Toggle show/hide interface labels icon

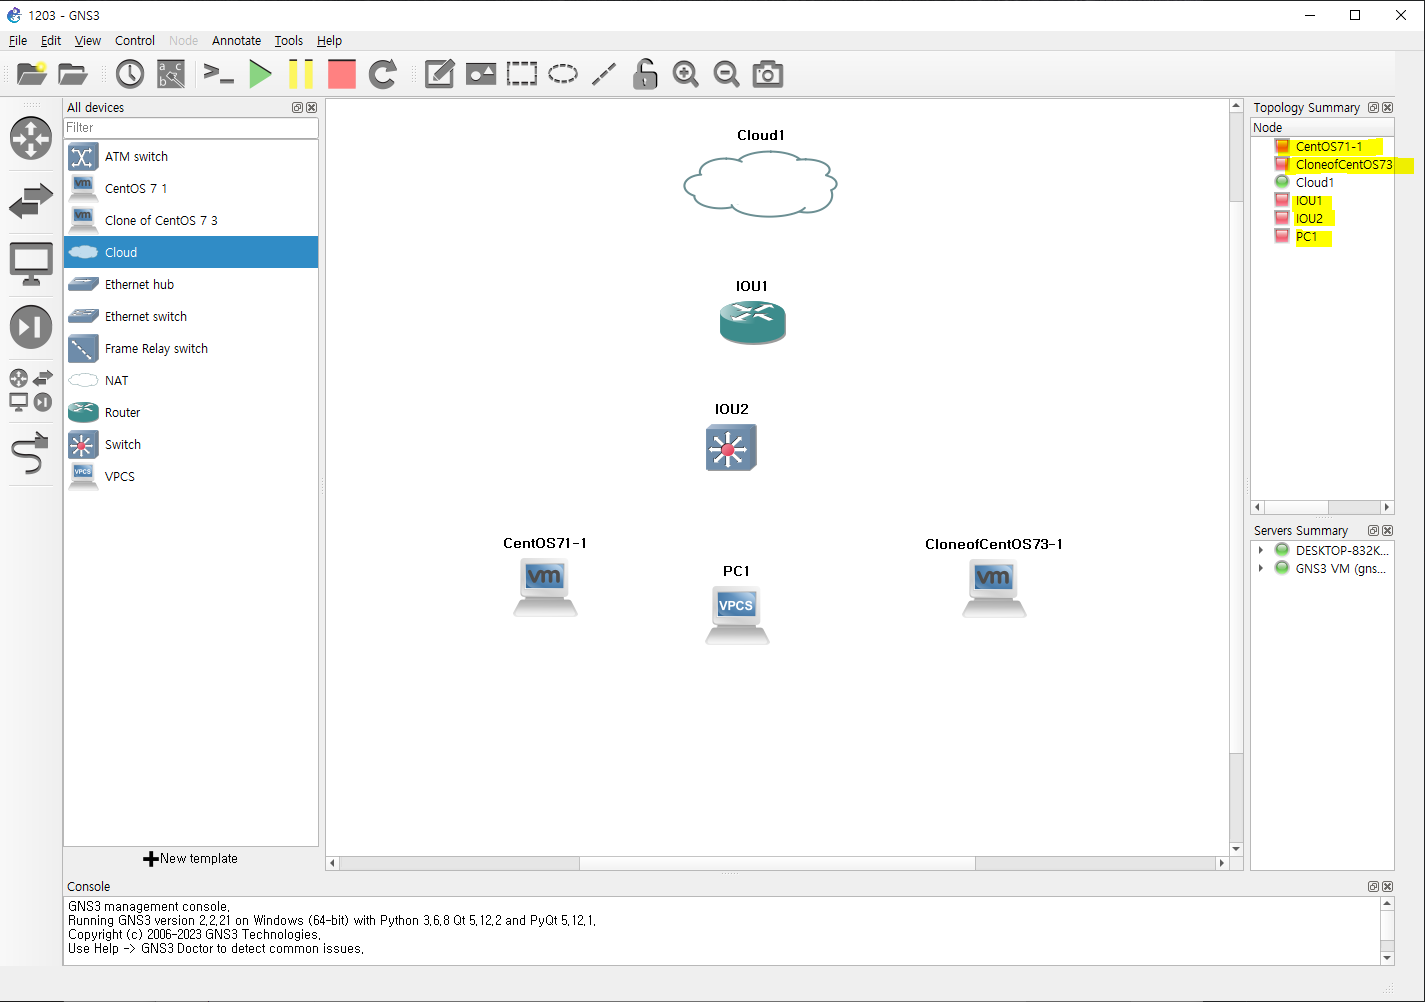(x=171, y=74)
